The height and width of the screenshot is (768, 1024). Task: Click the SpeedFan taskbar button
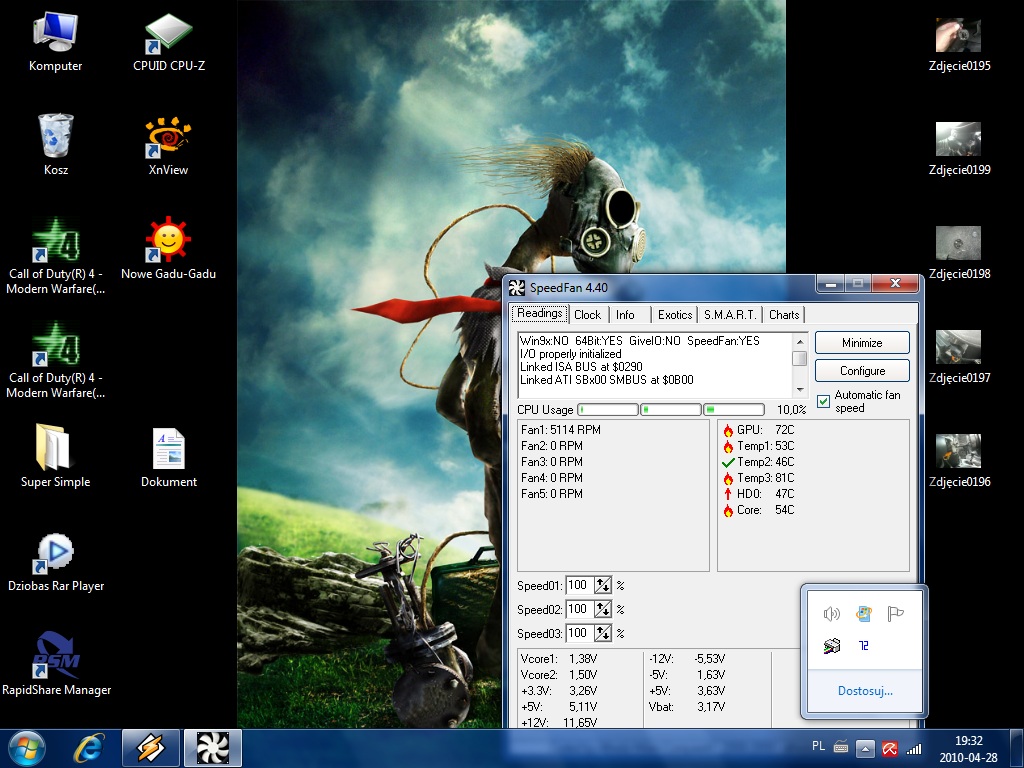(x=213, y=748)
